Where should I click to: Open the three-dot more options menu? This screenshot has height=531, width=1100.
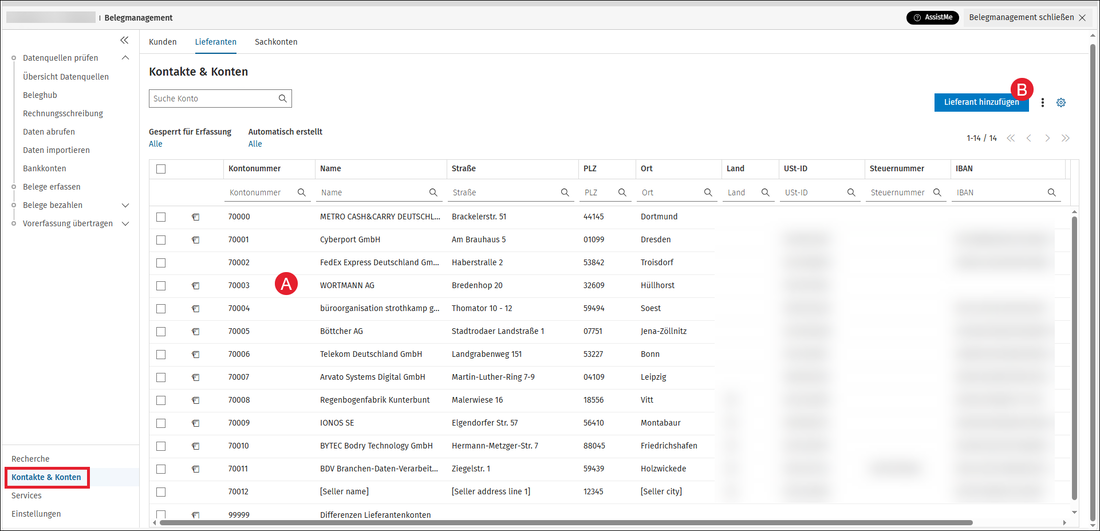1042,102
